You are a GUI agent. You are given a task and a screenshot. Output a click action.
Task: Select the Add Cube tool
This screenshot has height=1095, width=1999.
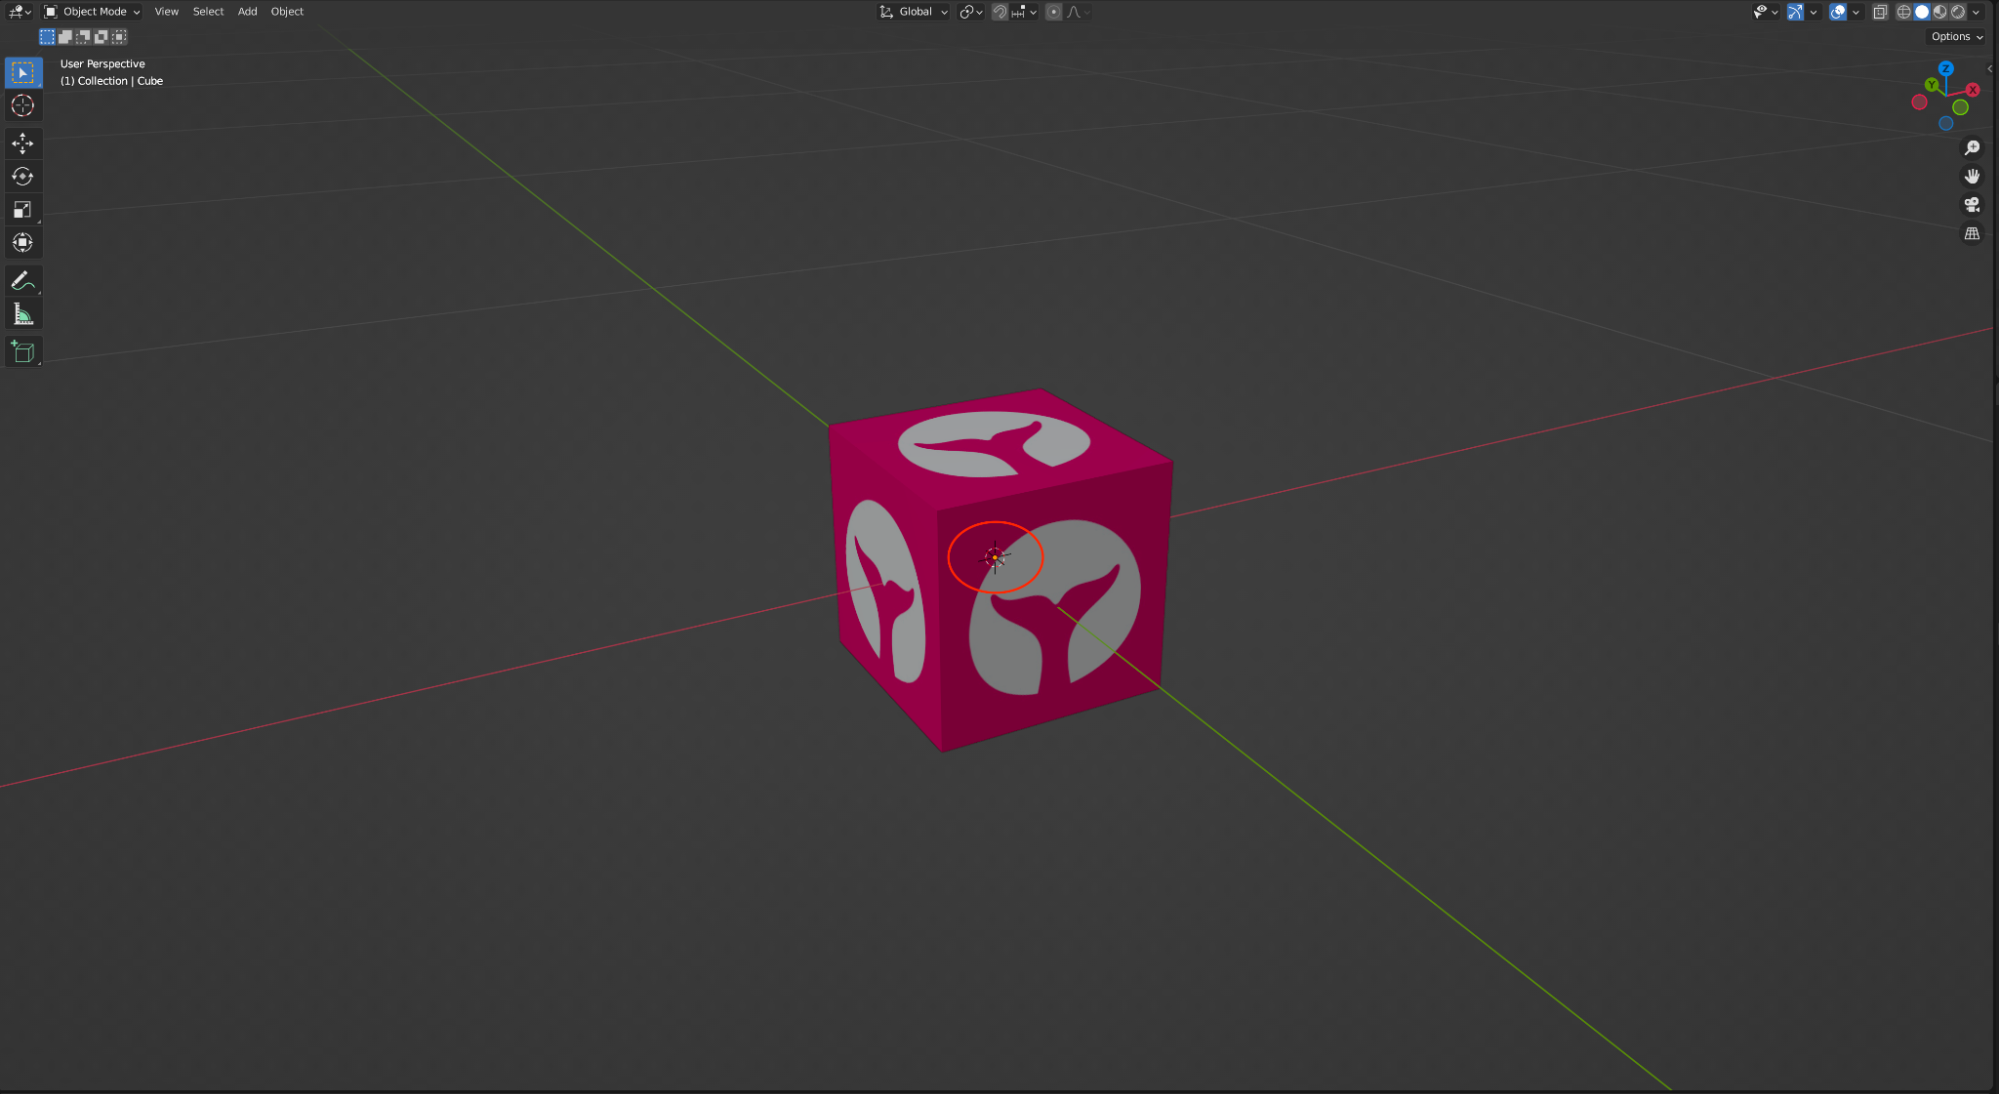click(x=22, y=352)
